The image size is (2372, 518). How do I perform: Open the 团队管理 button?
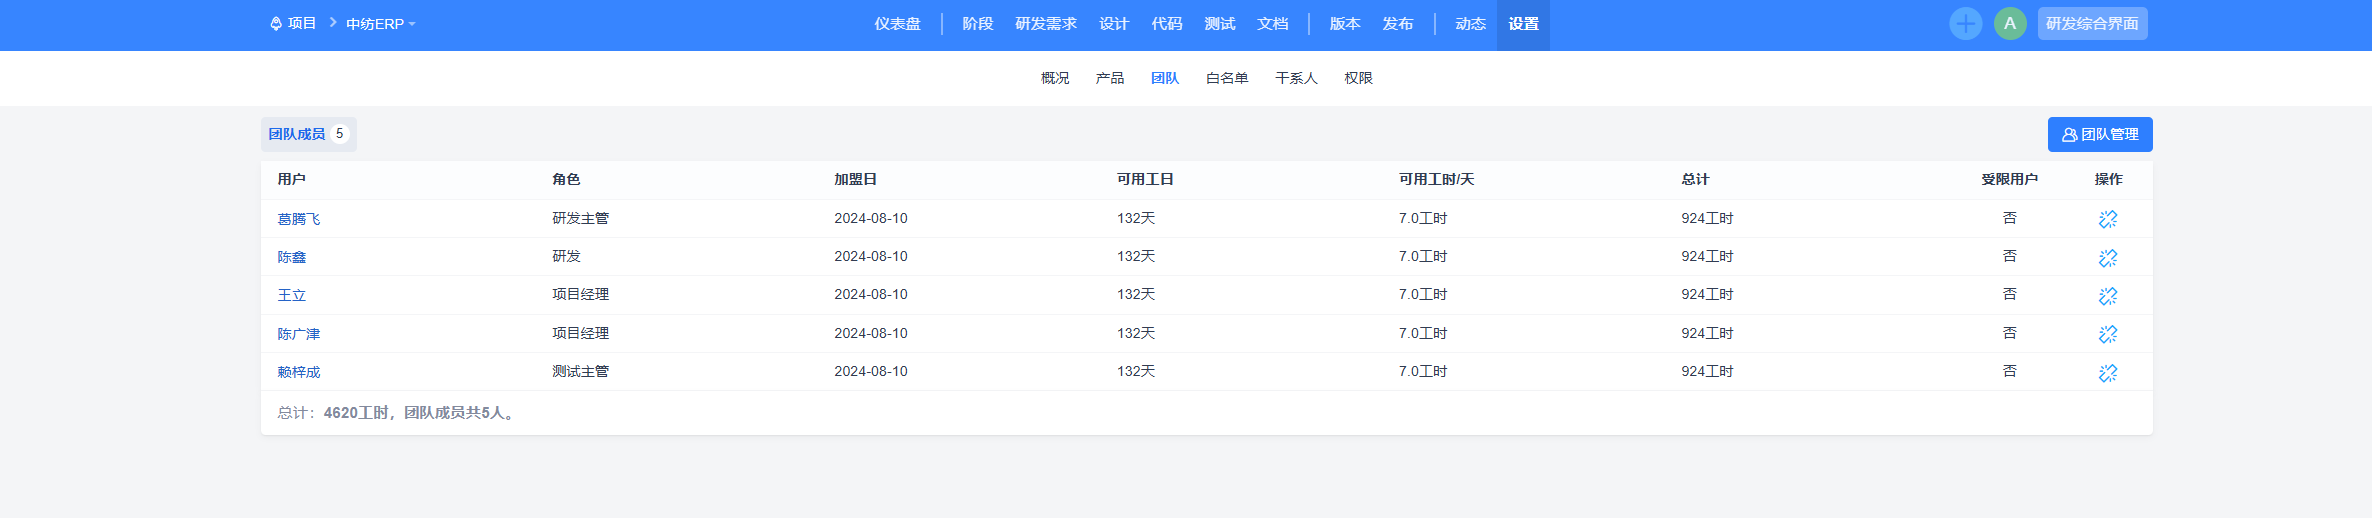pos(2100,134)
